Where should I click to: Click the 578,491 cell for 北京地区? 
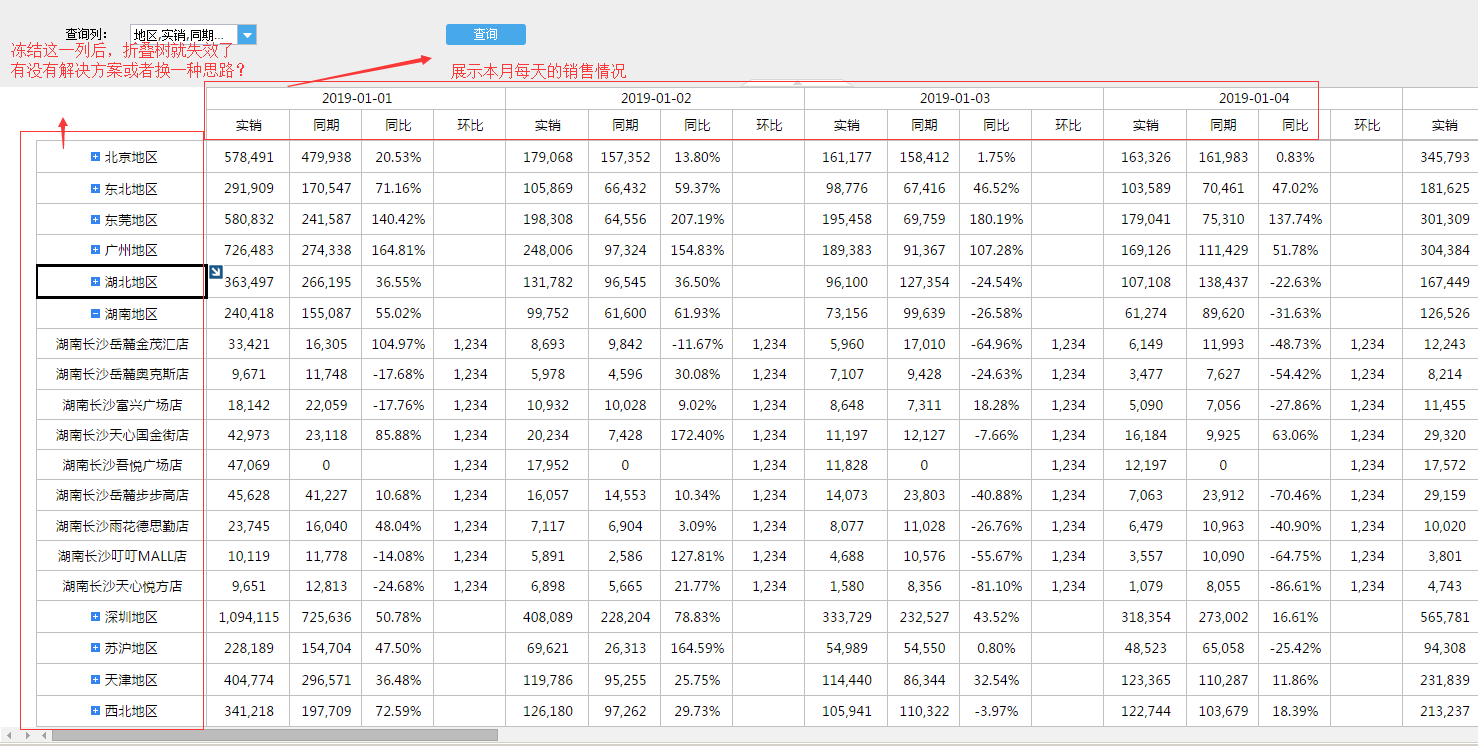[248, 157]
